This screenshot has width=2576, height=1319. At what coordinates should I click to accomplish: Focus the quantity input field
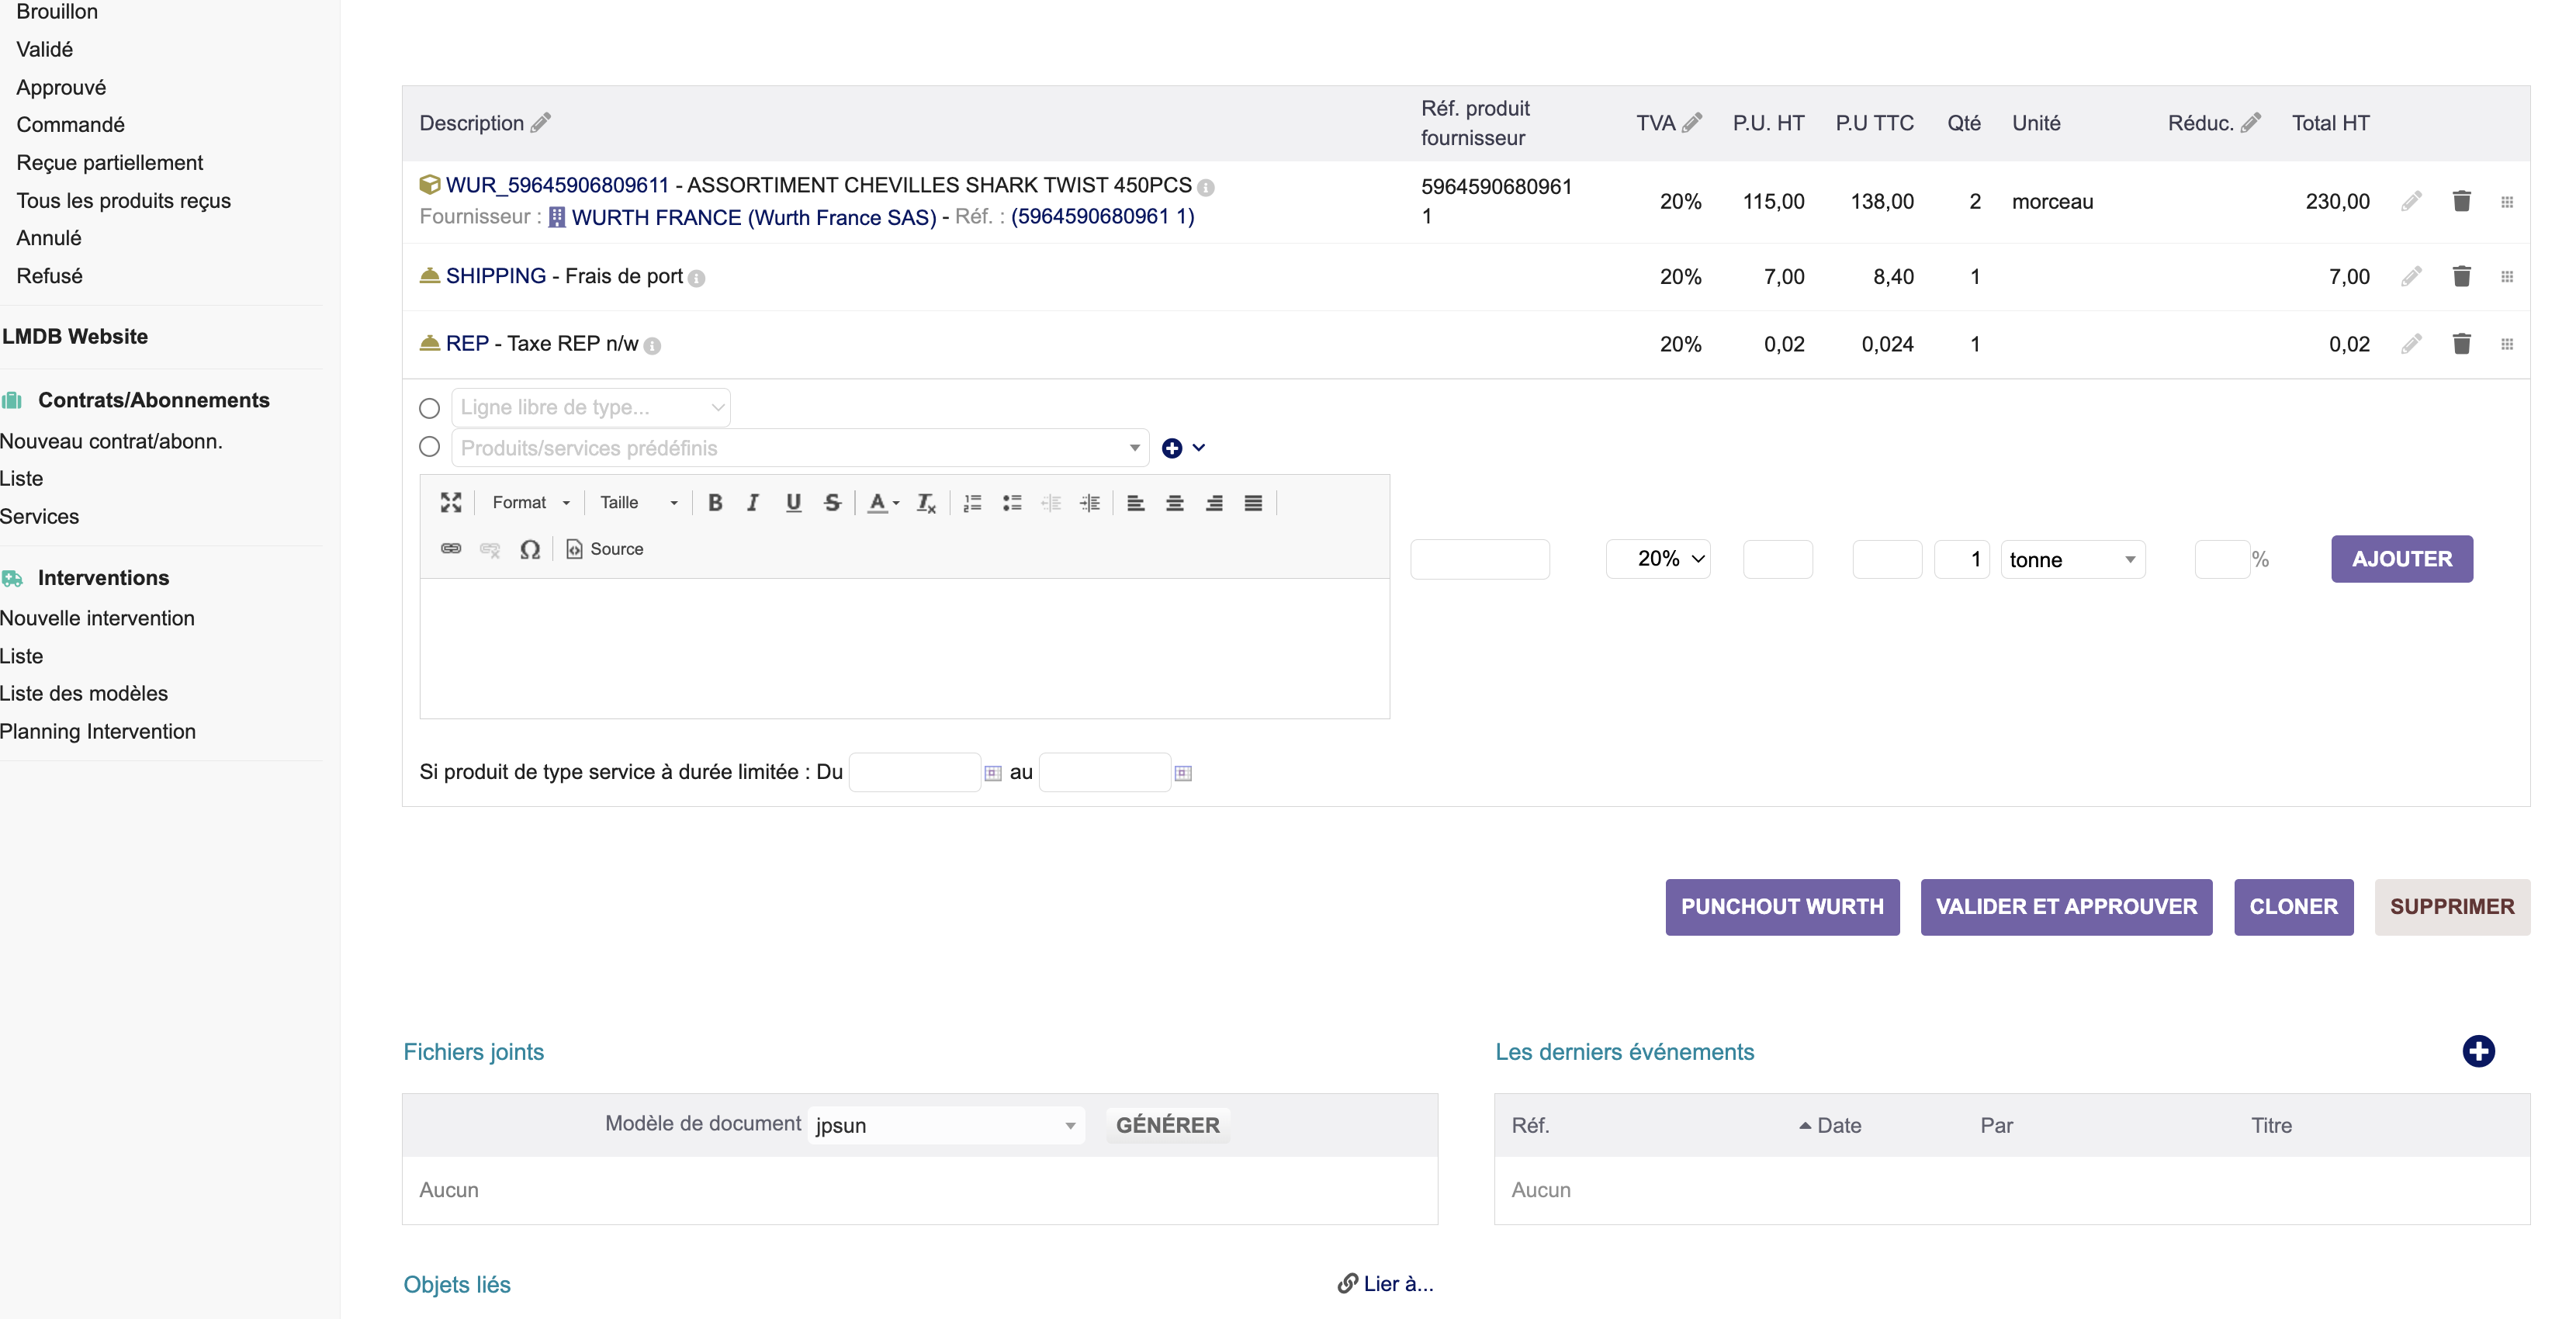[x=1961, y=559]
